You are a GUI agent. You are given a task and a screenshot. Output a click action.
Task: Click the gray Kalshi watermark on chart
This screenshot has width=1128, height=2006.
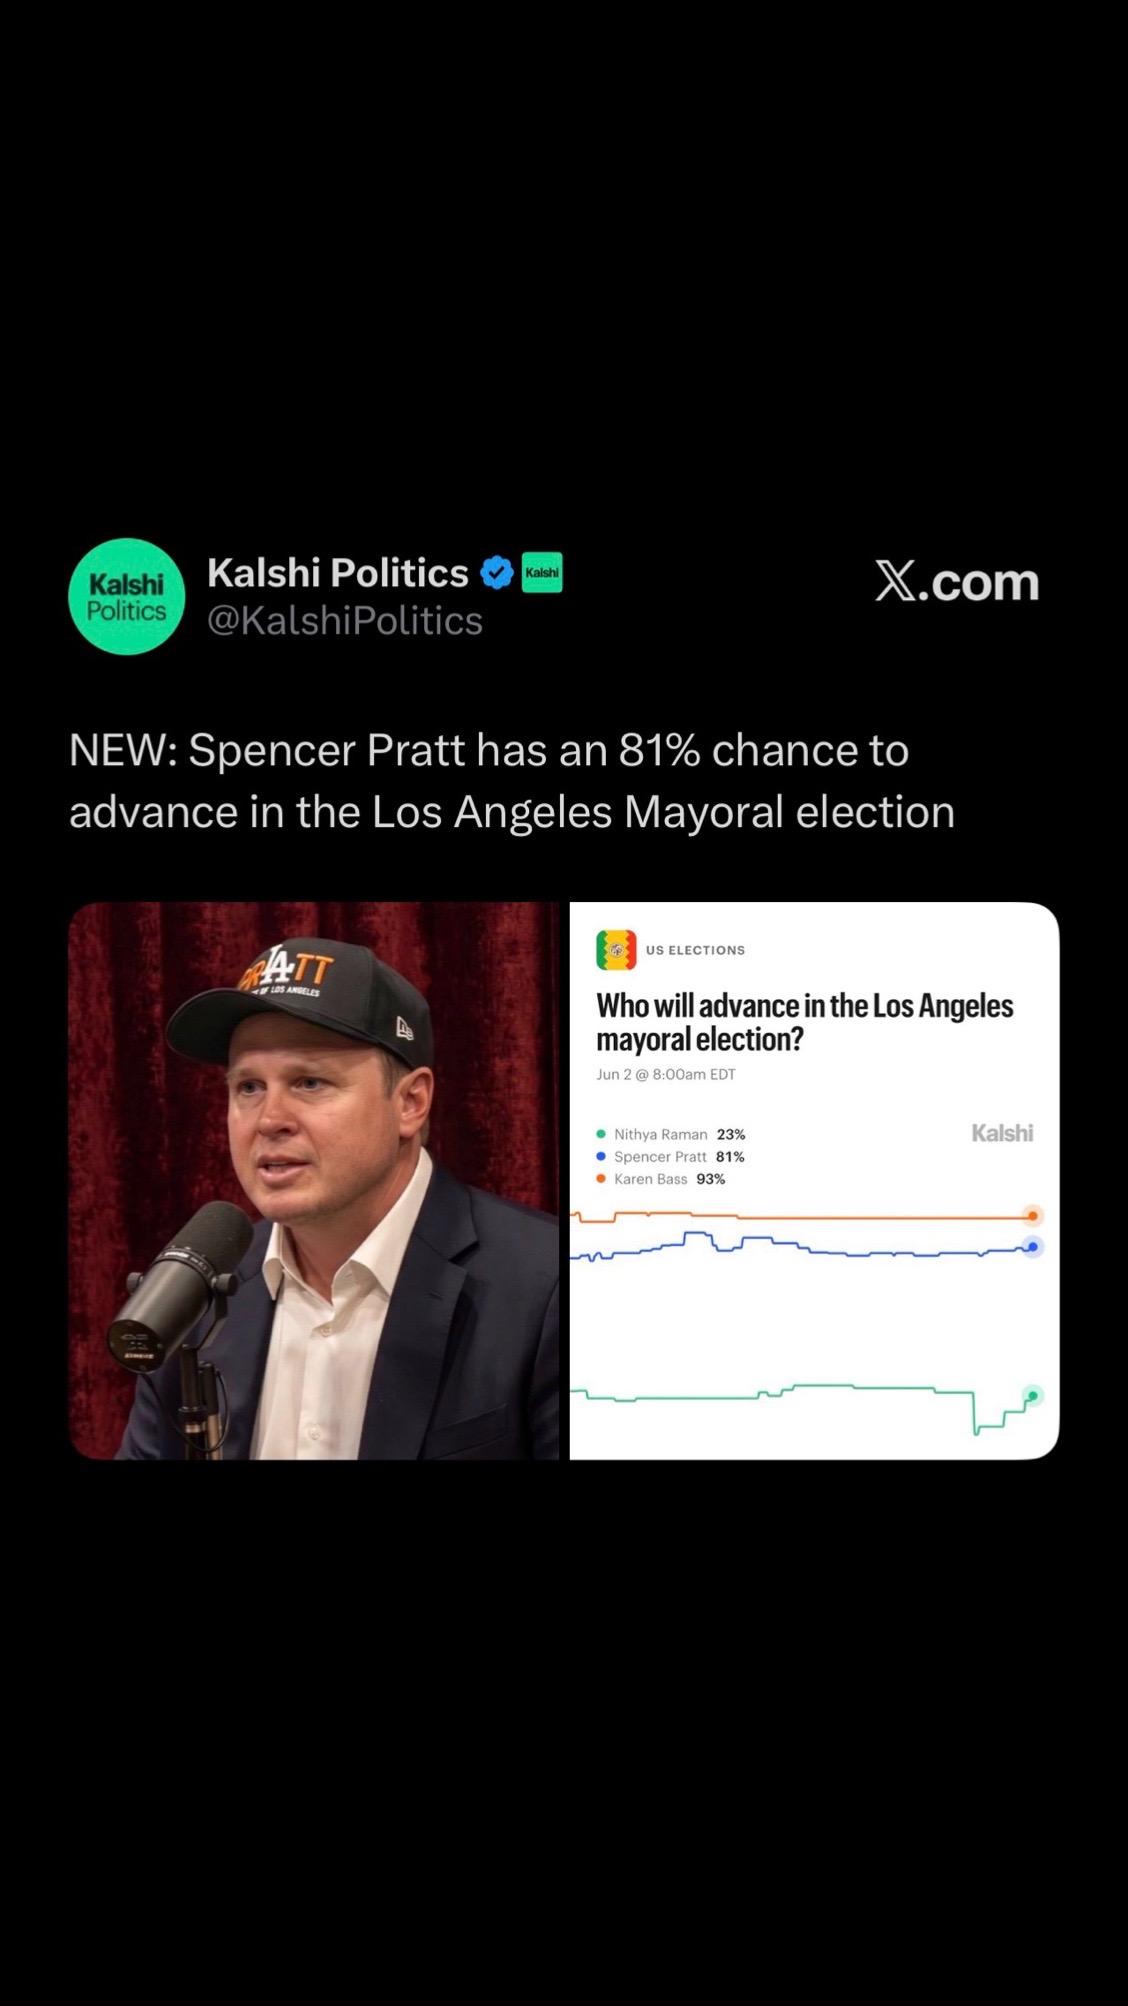pyautogui.click(x=1002, y=1133)
